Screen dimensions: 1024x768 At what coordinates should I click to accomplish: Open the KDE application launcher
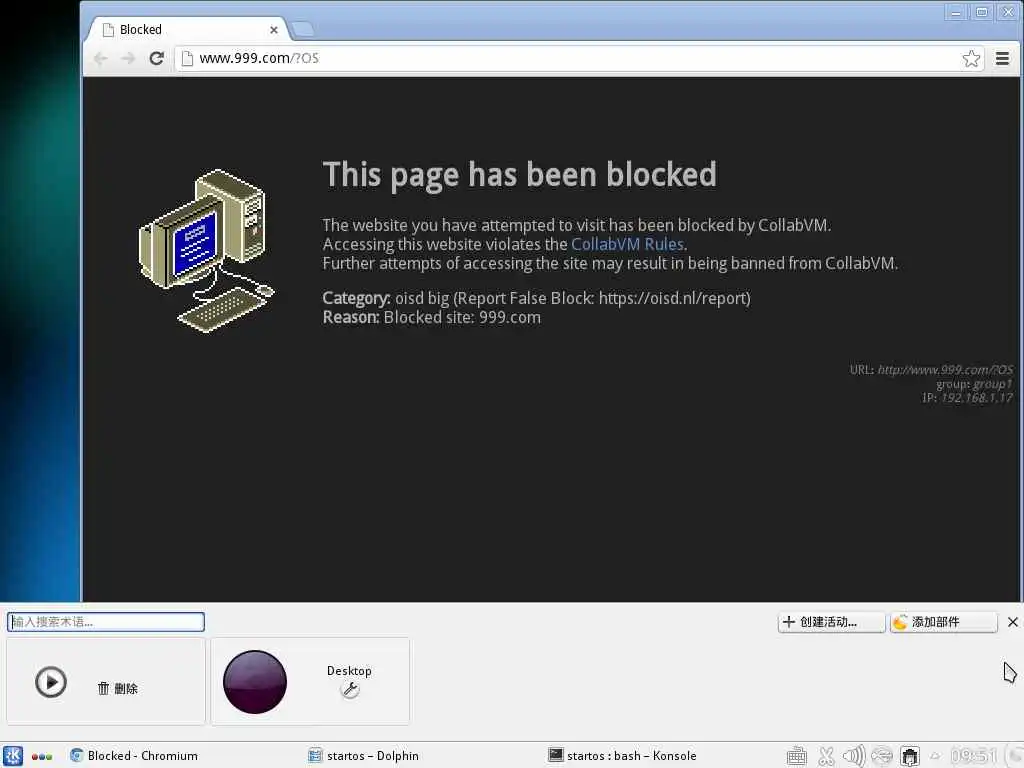[x=12, y=756]
